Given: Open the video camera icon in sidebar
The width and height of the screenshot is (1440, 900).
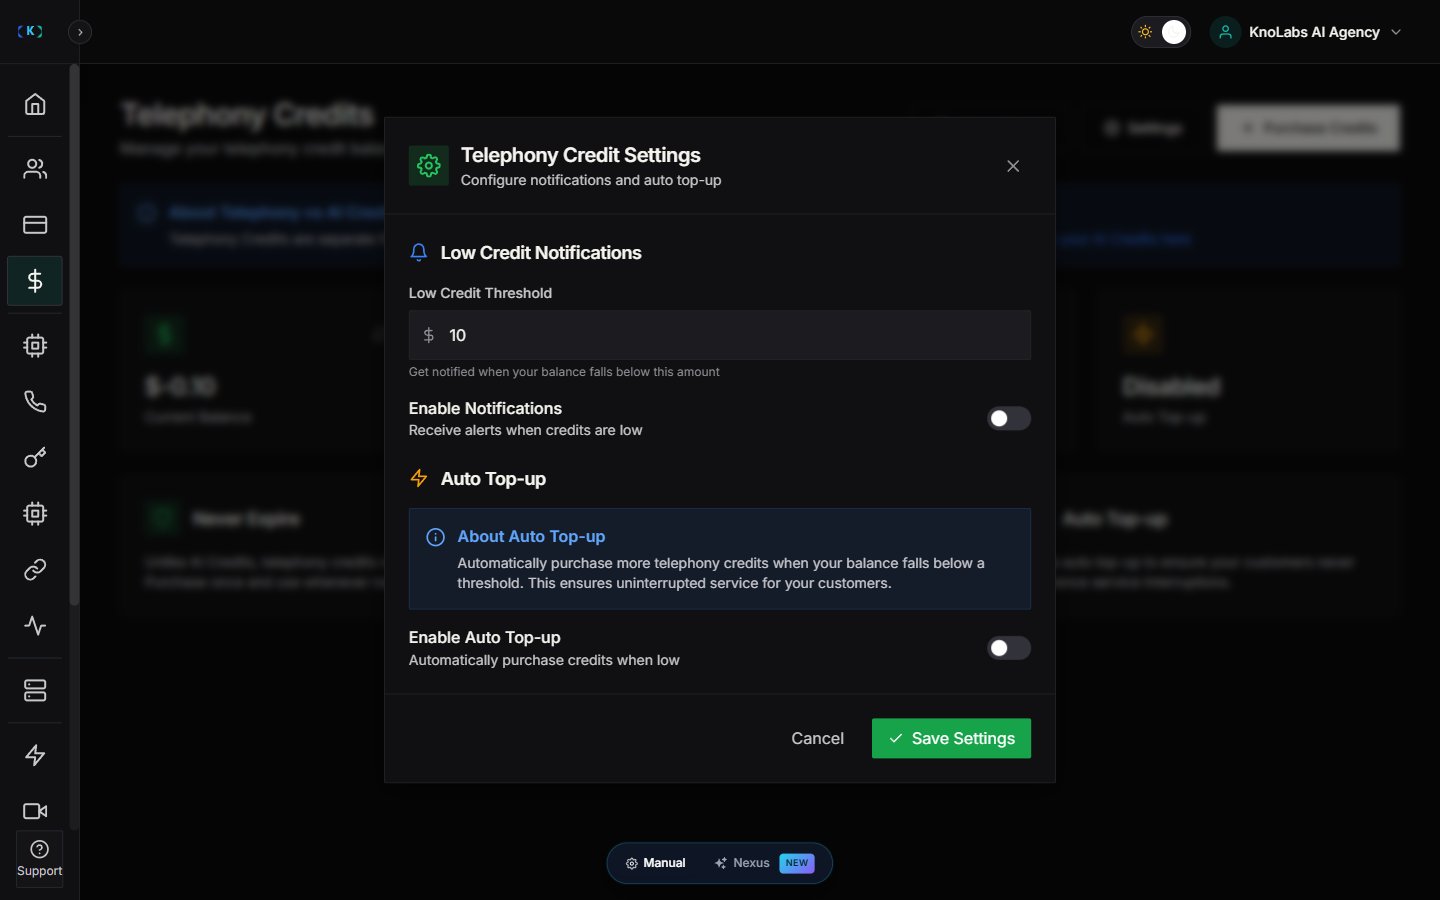Looking at the screenshot, I should coord(35,811).
